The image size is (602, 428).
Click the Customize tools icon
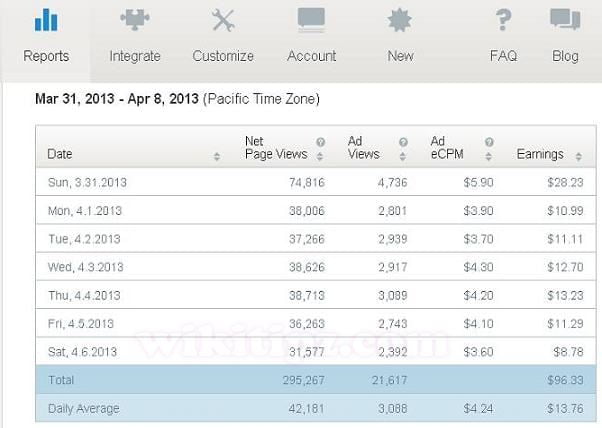pyautogui.click(x=223, y=20)
